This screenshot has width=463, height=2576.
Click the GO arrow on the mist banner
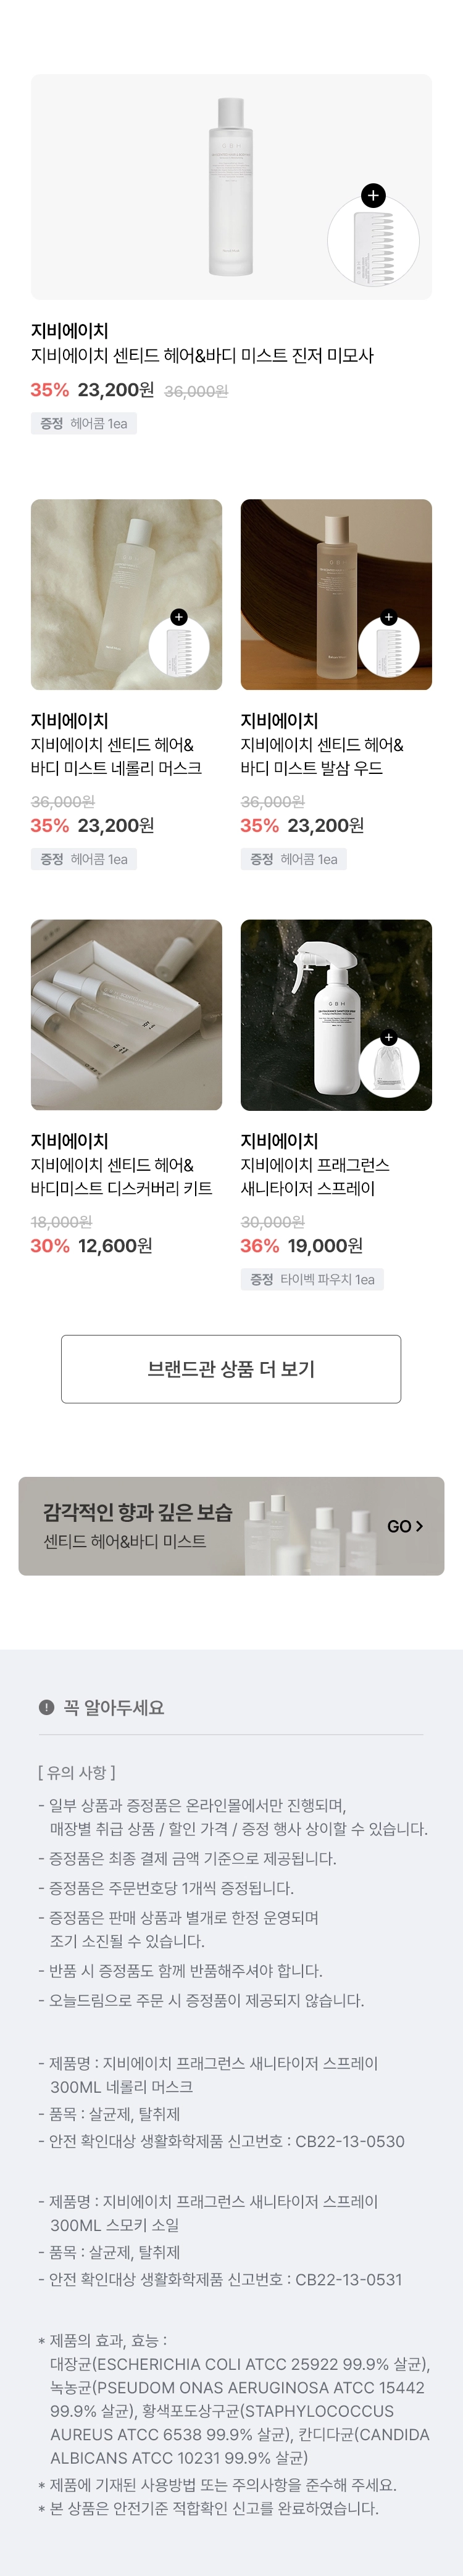click(x=405, y=1526)
